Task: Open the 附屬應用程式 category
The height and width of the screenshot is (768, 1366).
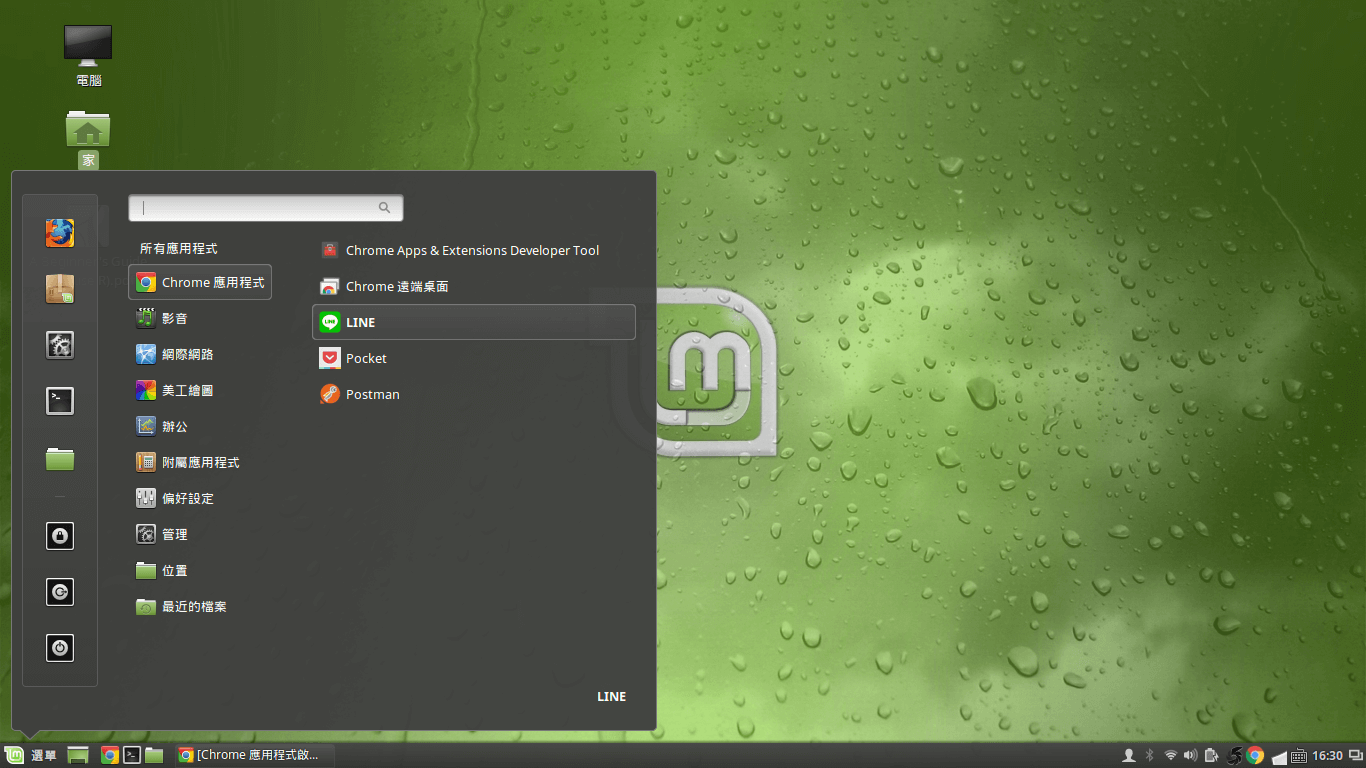Action: point(200,462)
